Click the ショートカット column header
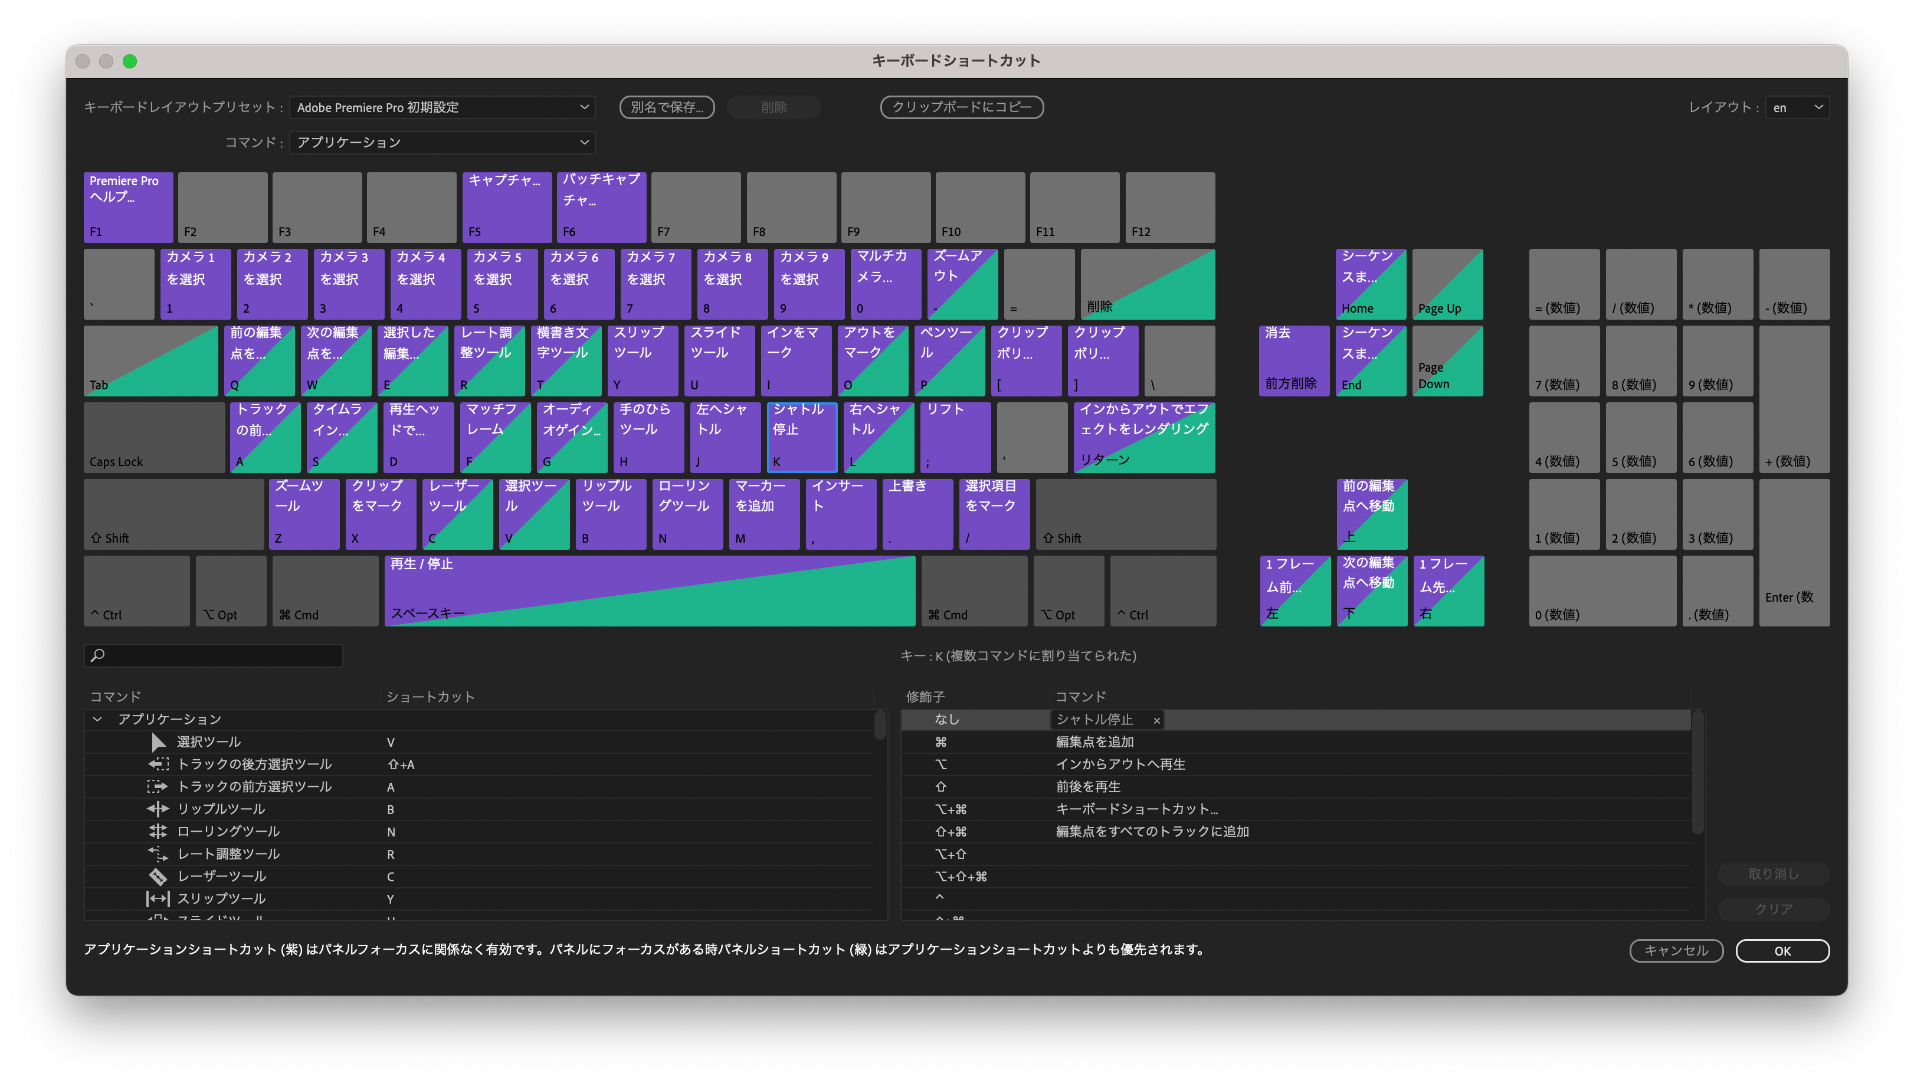The height and width of the screenshot is (1083, 1914). 430,697
